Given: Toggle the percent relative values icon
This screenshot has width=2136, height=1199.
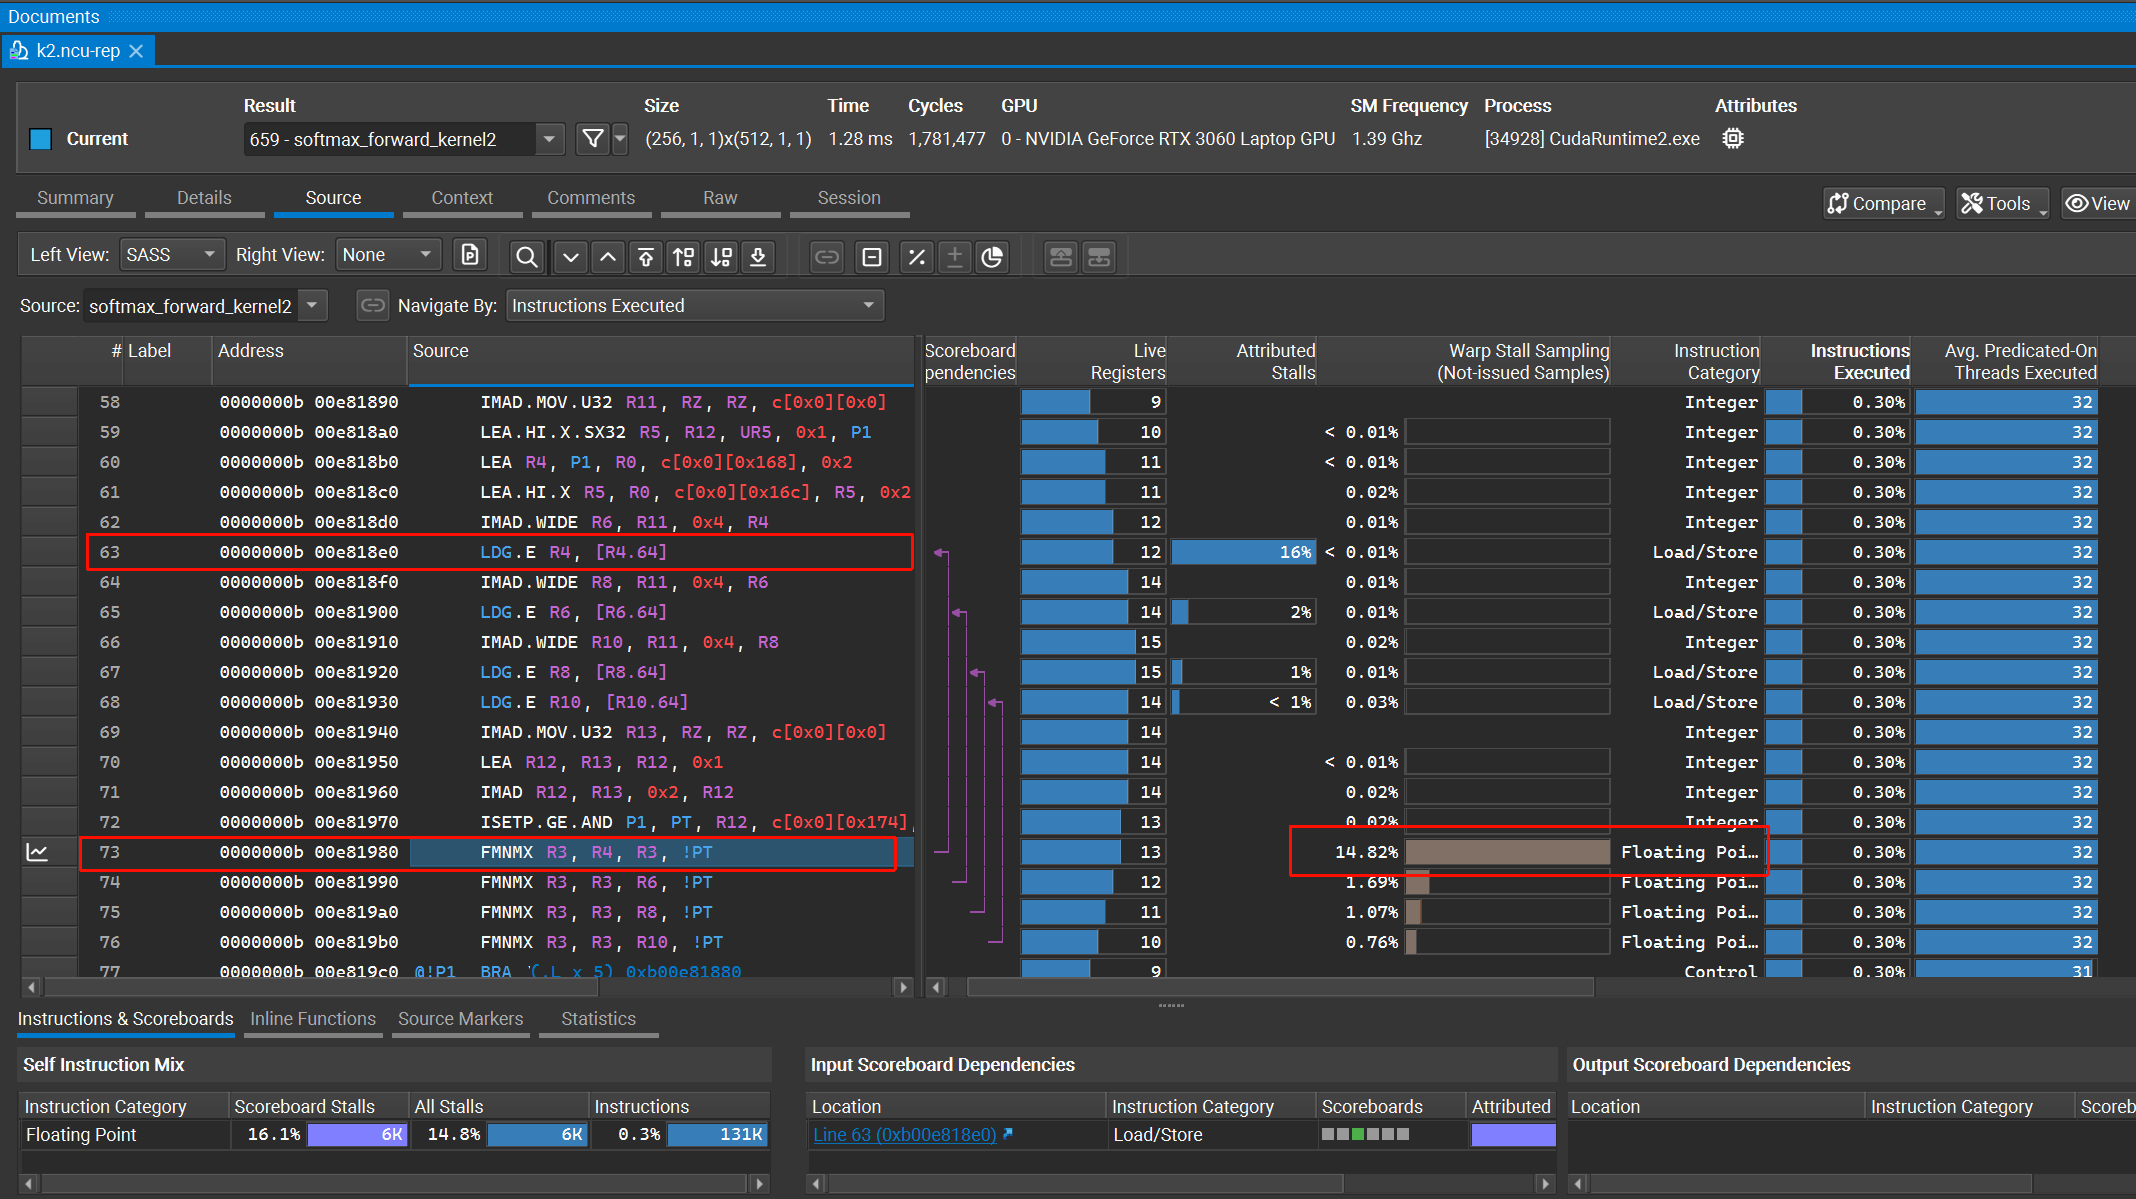Looking at the screenshot, I should click(916, 257).
